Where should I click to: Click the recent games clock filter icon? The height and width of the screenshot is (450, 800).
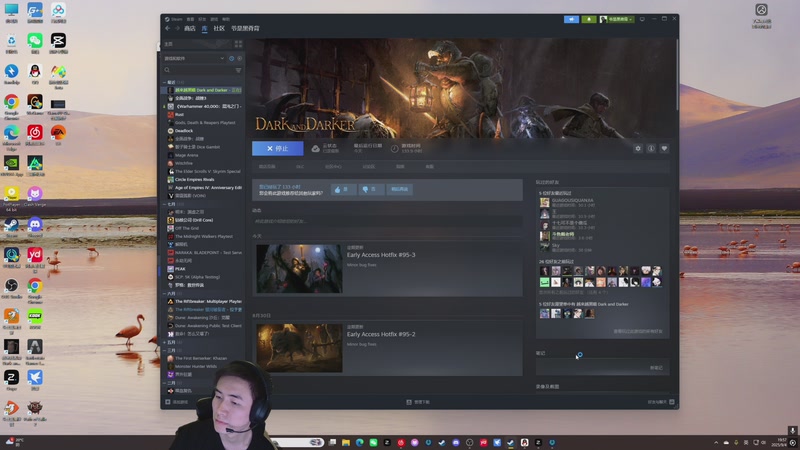231,59
